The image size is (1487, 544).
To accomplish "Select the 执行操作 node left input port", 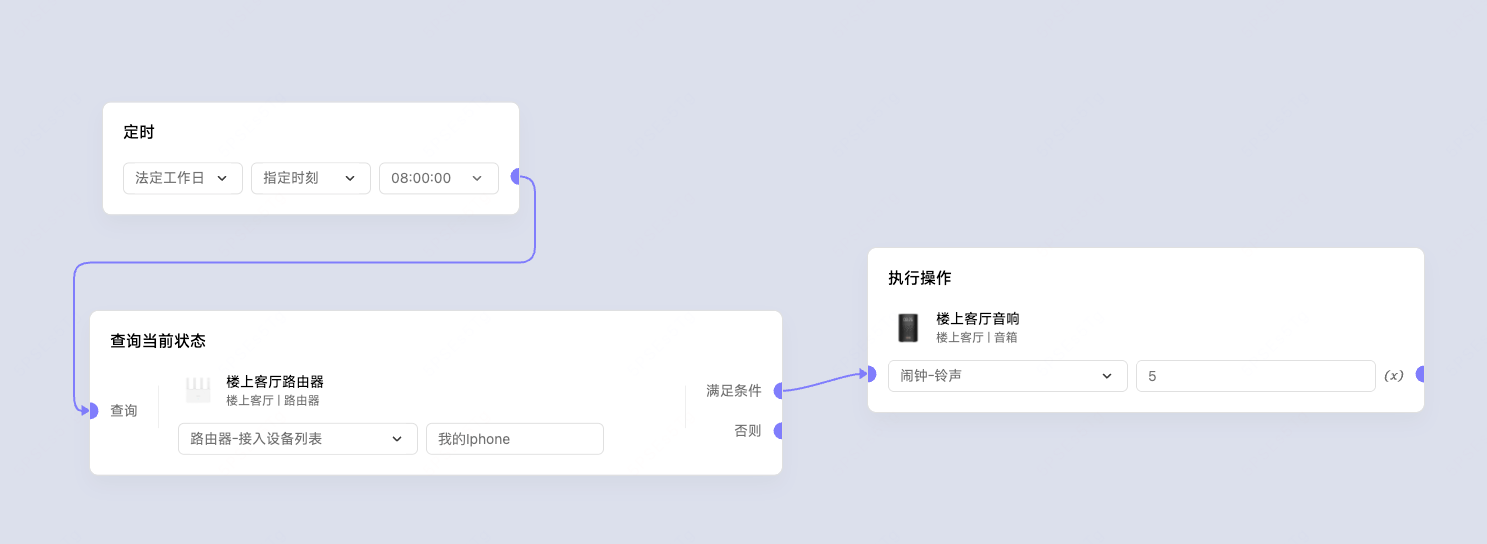I will [870, 374].
